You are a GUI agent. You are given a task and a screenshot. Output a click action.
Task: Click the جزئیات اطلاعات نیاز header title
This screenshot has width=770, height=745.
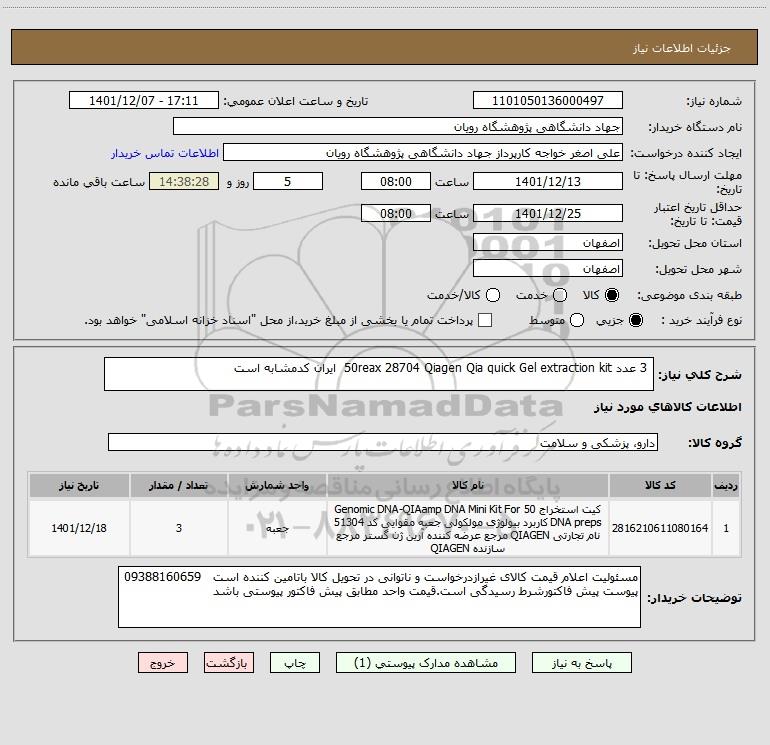pyautogui.click(x=682, y=48)
